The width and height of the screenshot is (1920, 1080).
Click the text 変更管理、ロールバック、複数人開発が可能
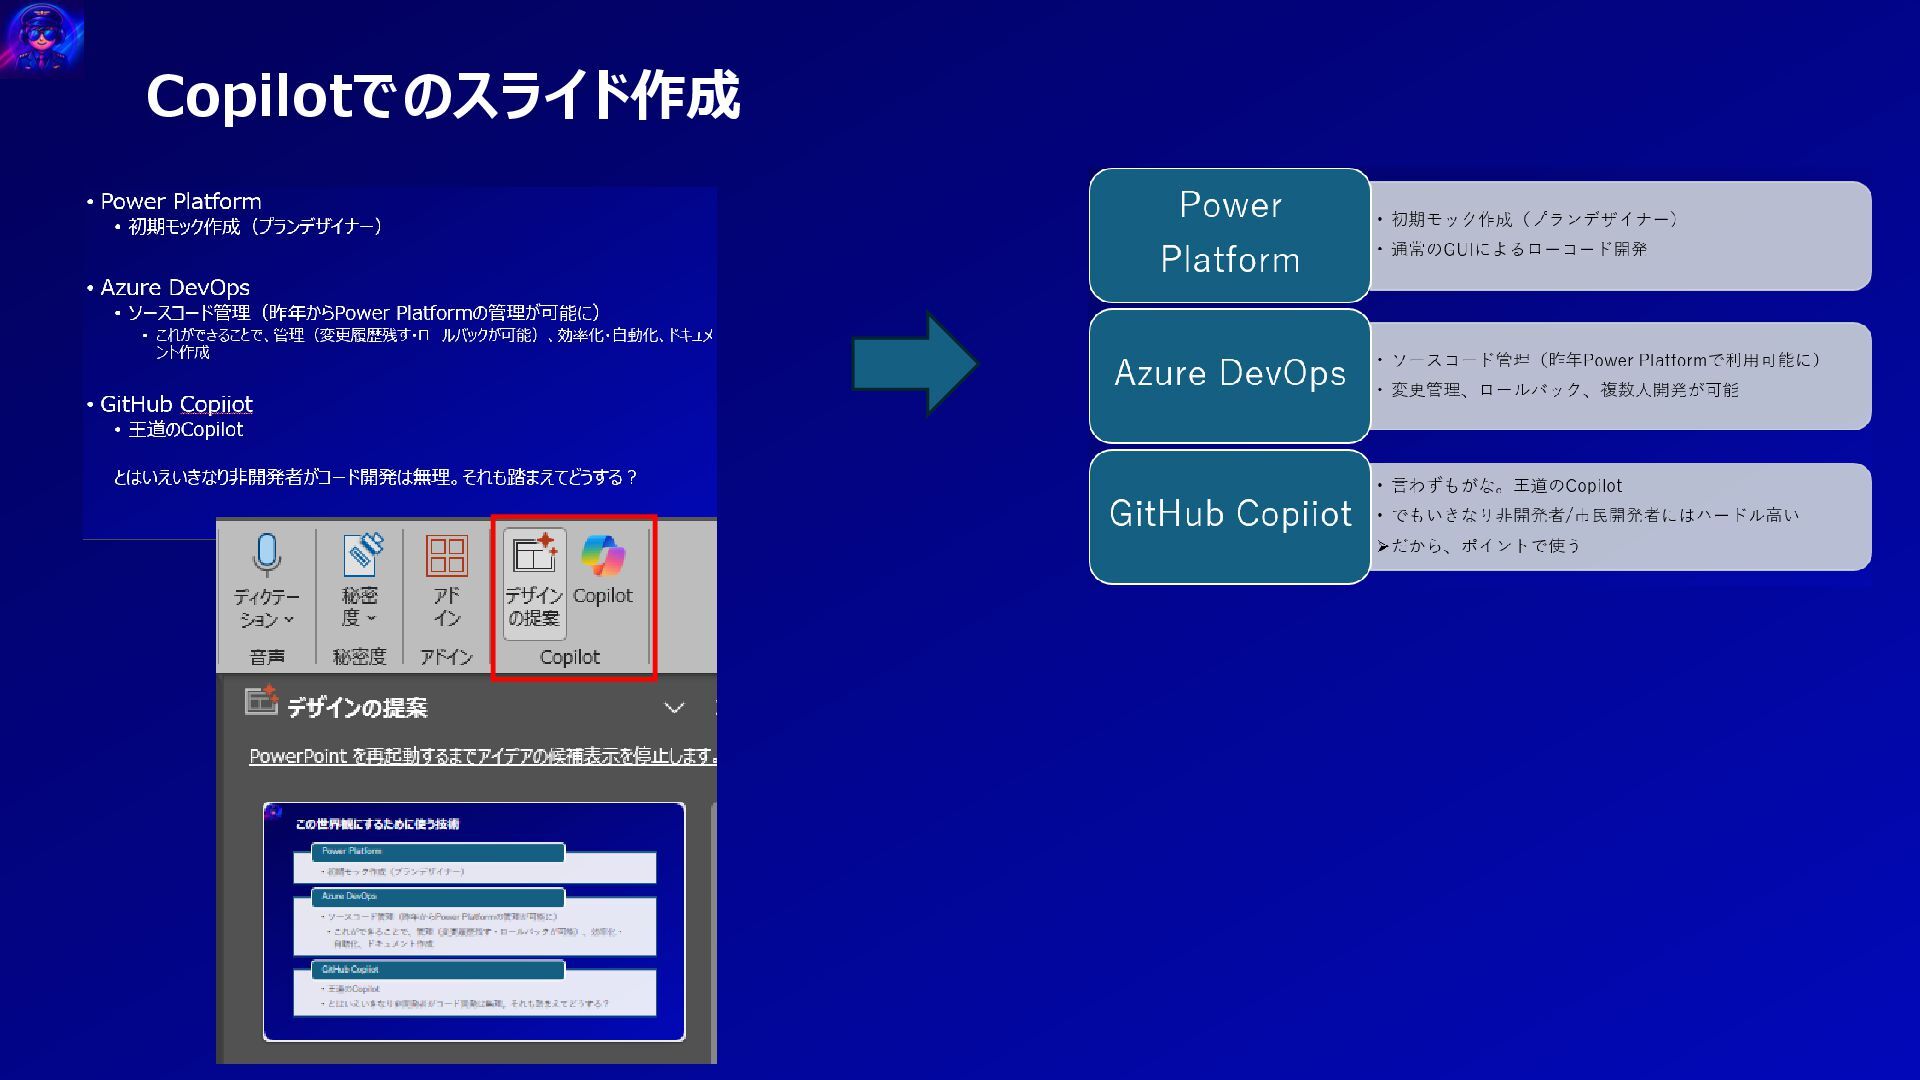point(1564,390)
